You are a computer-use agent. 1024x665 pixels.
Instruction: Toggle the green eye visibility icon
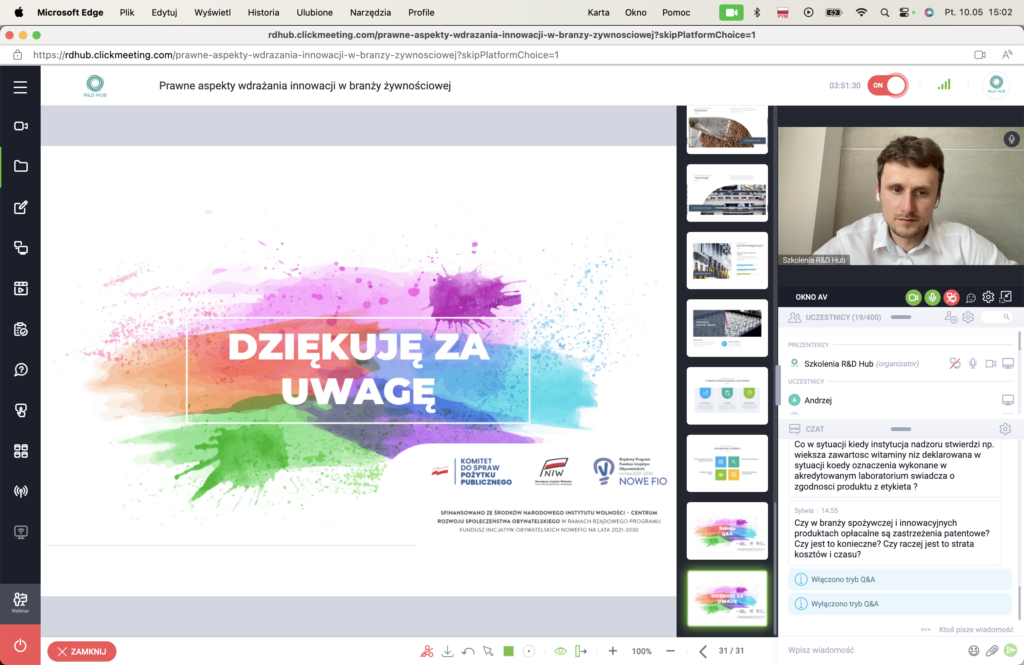(x=561, y=651)
